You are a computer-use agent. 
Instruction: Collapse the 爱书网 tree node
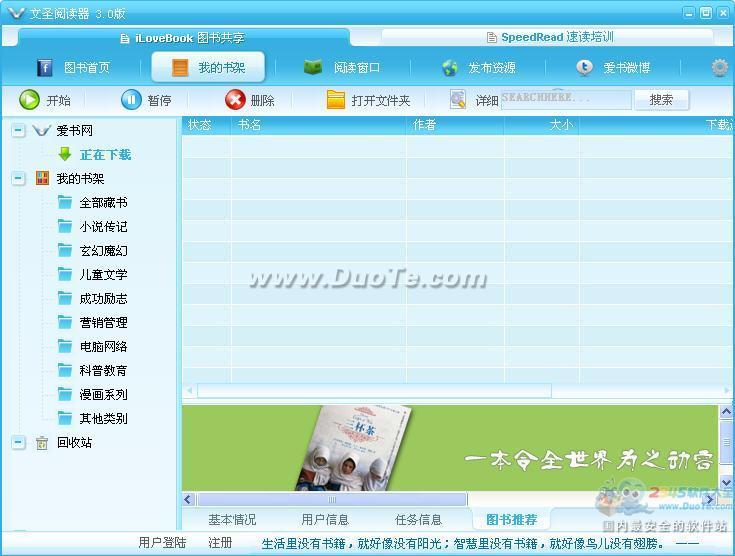pos(18,131)
